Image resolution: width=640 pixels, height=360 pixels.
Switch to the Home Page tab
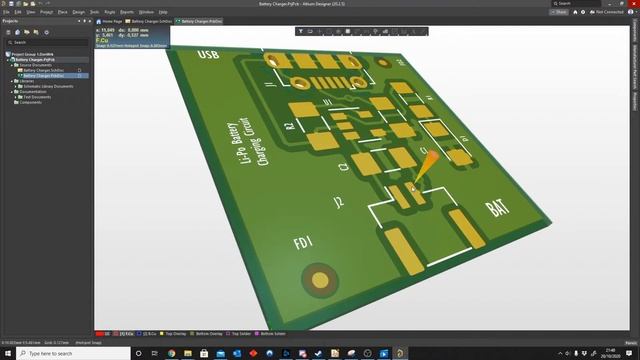click(109, 21)
